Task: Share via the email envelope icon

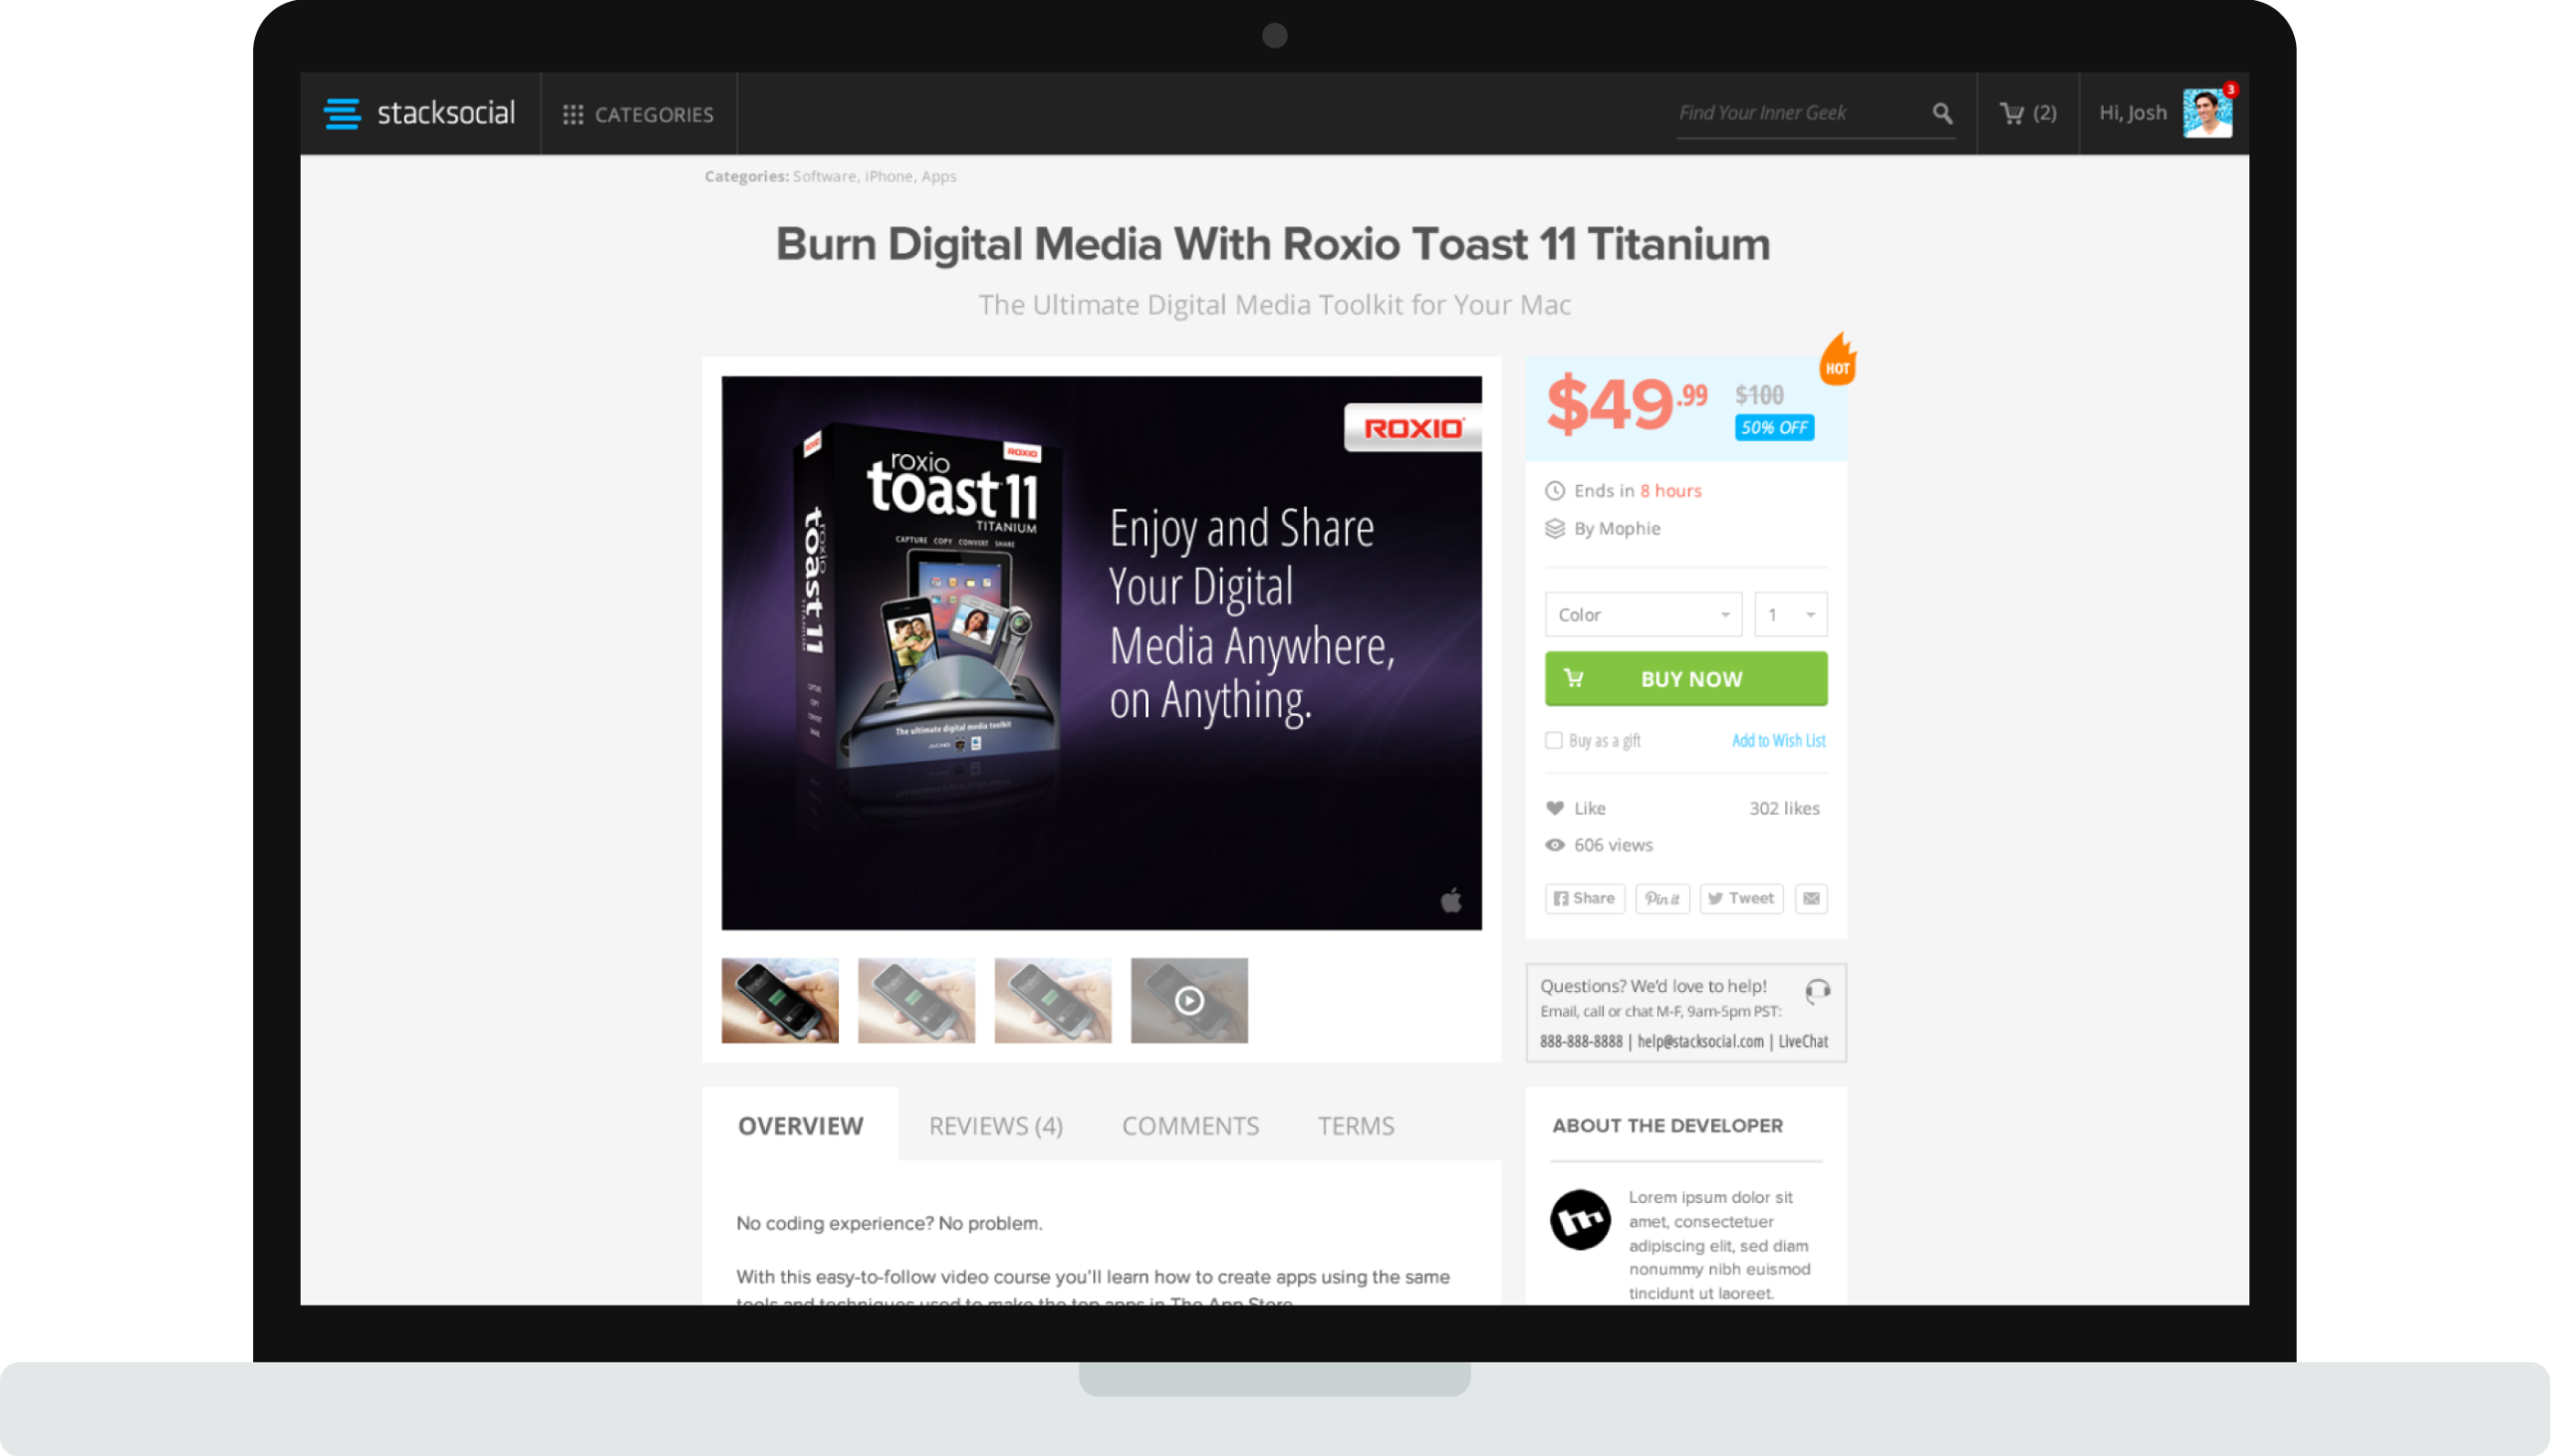Action: [1811, 898]
